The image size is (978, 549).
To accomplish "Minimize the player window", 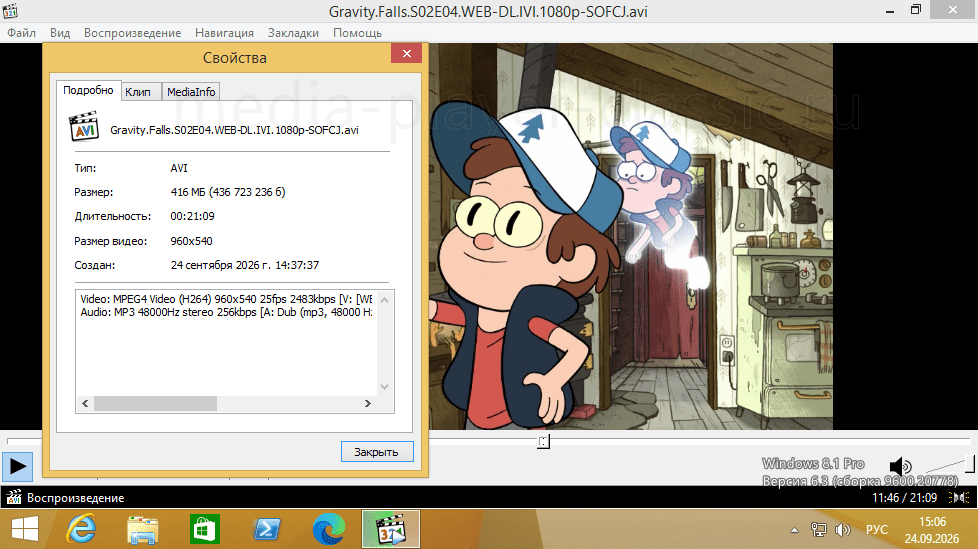I will 890,11.
